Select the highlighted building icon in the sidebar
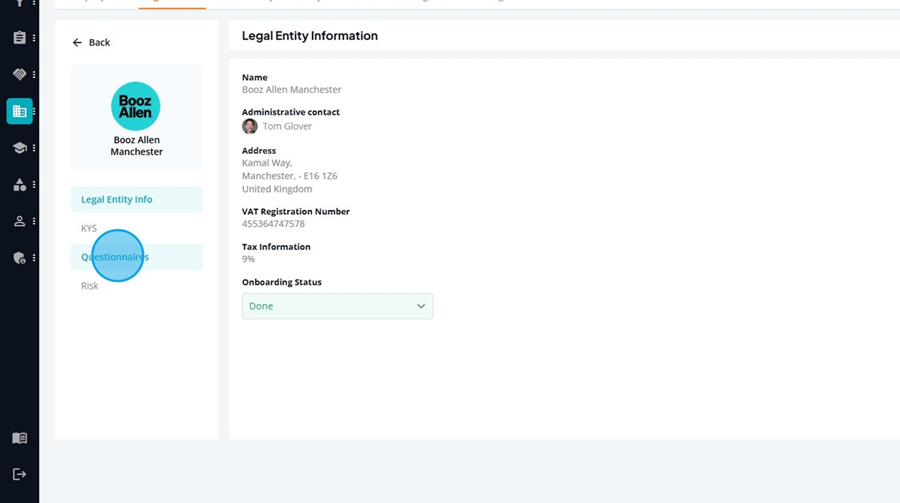900x503 pixels. coord(19,111)
